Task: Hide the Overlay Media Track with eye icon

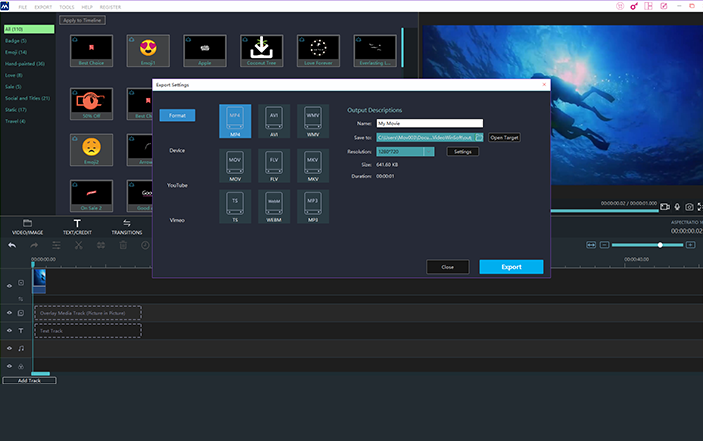Action: (x=10, y=312)
